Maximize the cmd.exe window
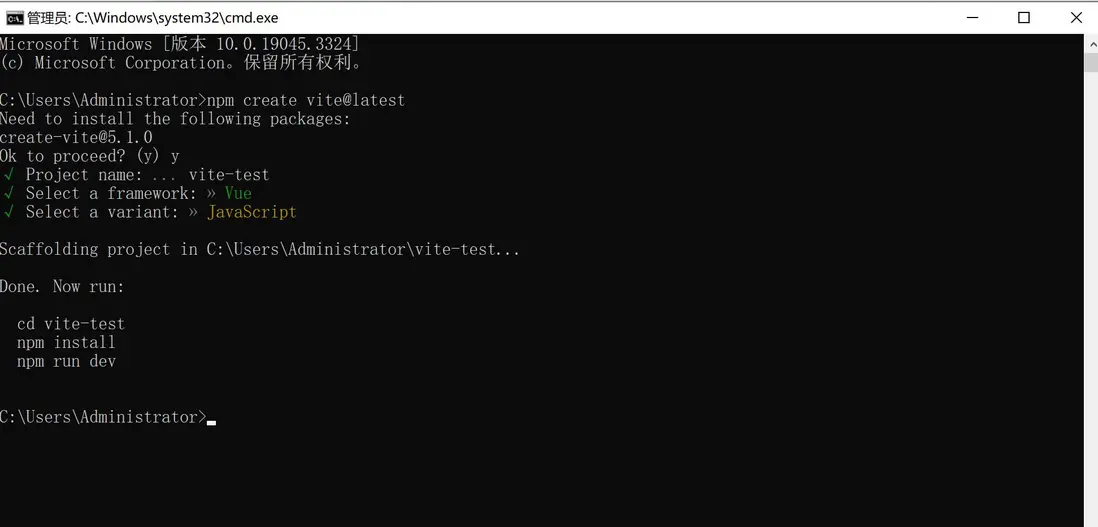 pos(1024,17)
